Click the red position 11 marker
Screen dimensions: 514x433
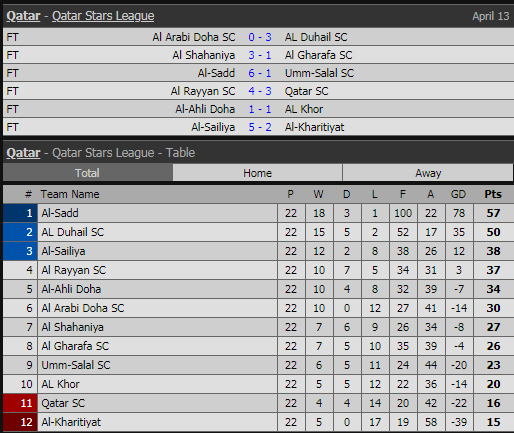pos(20,403)
